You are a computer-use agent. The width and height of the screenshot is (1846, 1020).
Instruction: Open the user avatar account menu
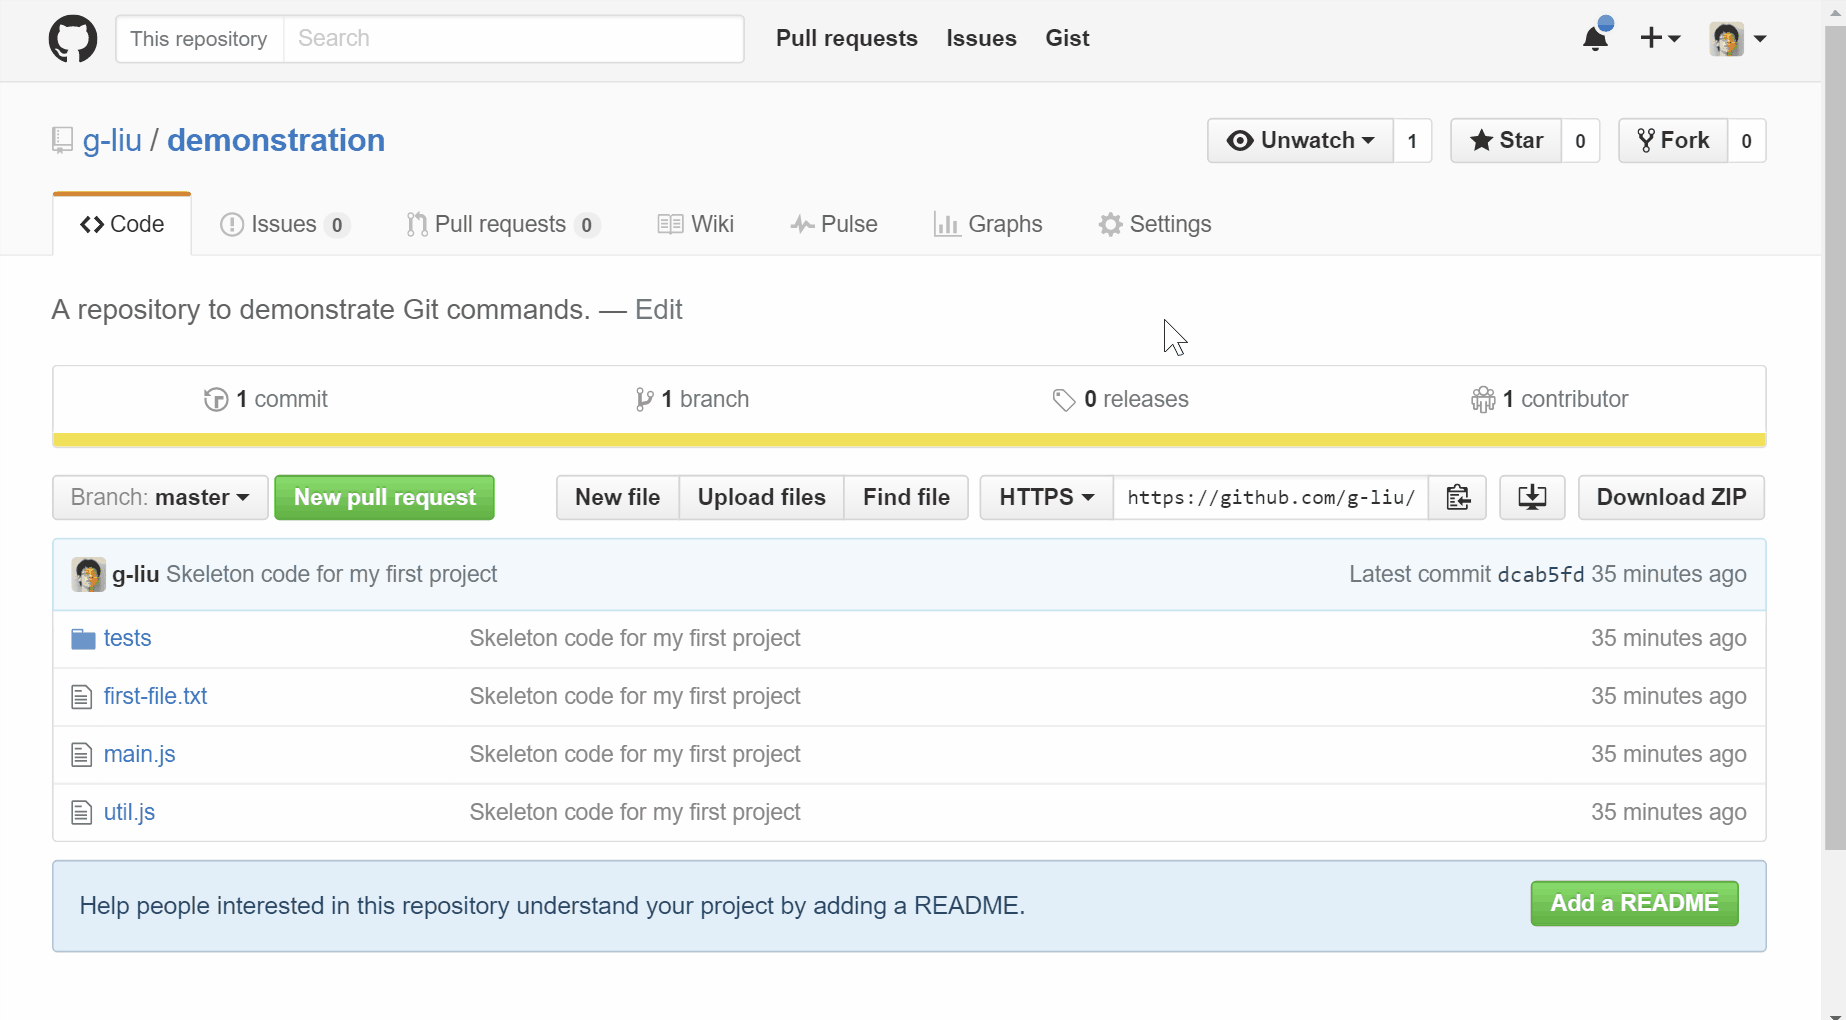point(1738,39)
